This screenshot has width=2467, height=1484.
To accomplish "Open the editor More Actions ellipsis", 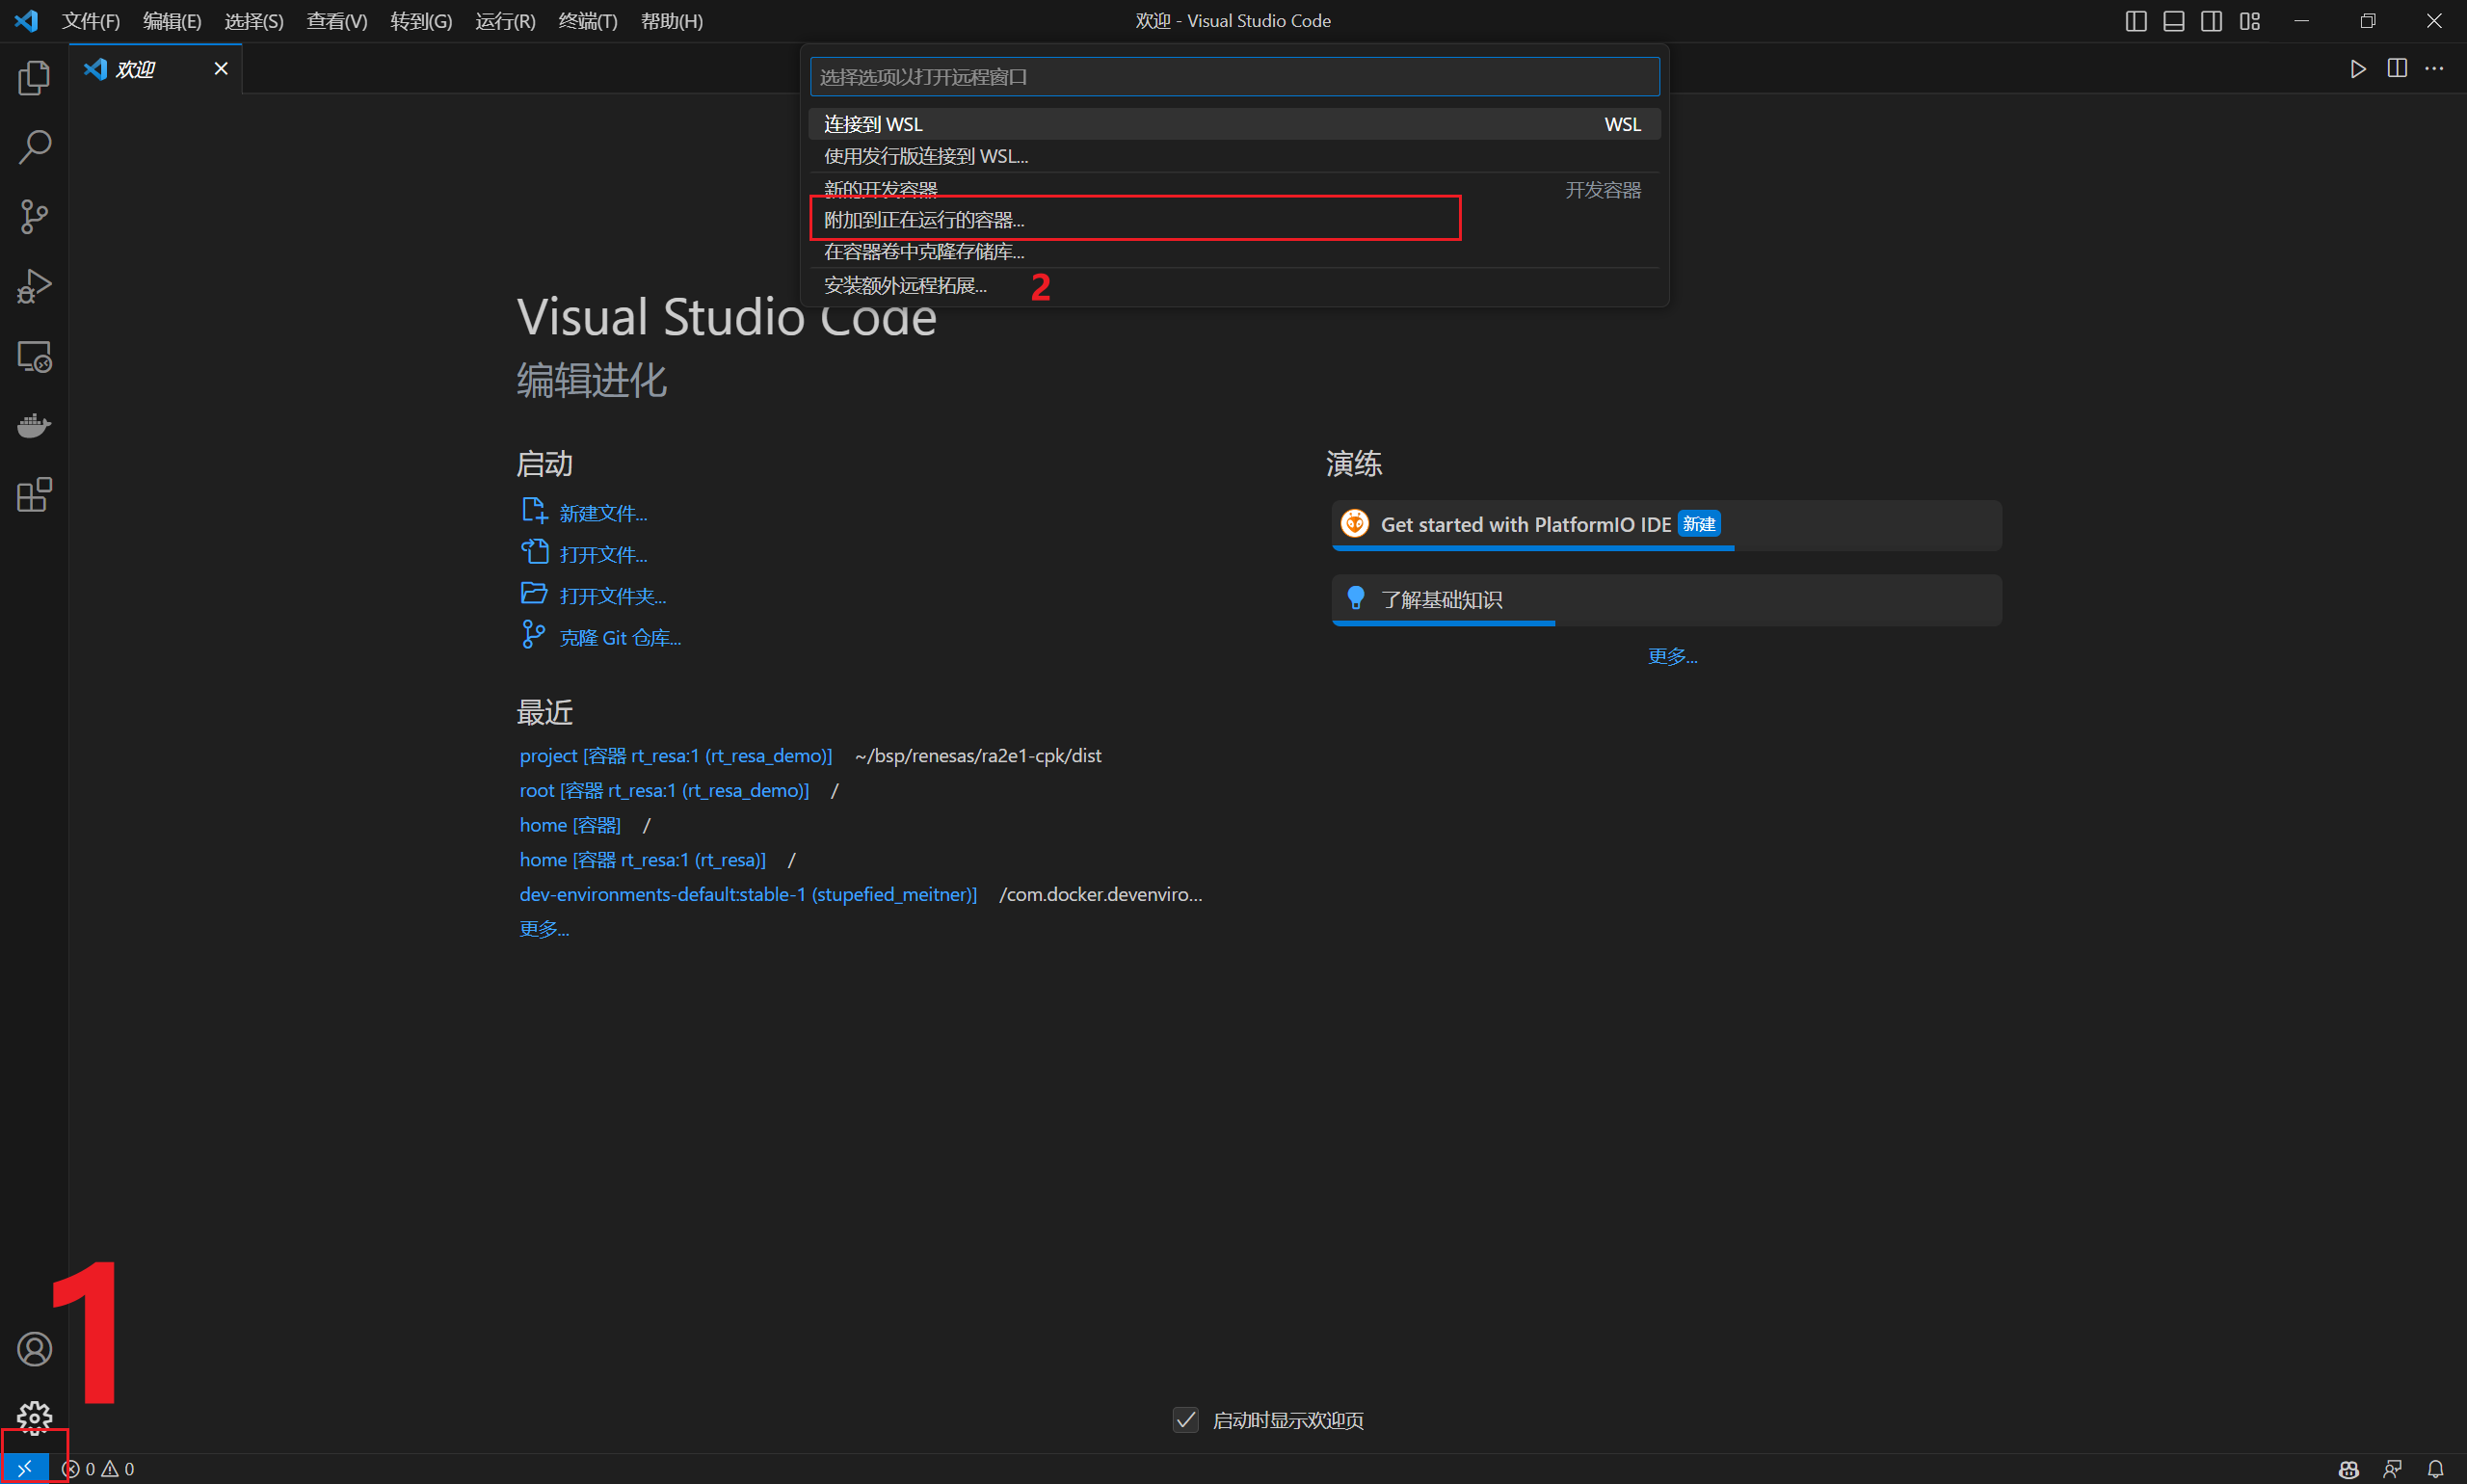I will [x=2435, y=68].
